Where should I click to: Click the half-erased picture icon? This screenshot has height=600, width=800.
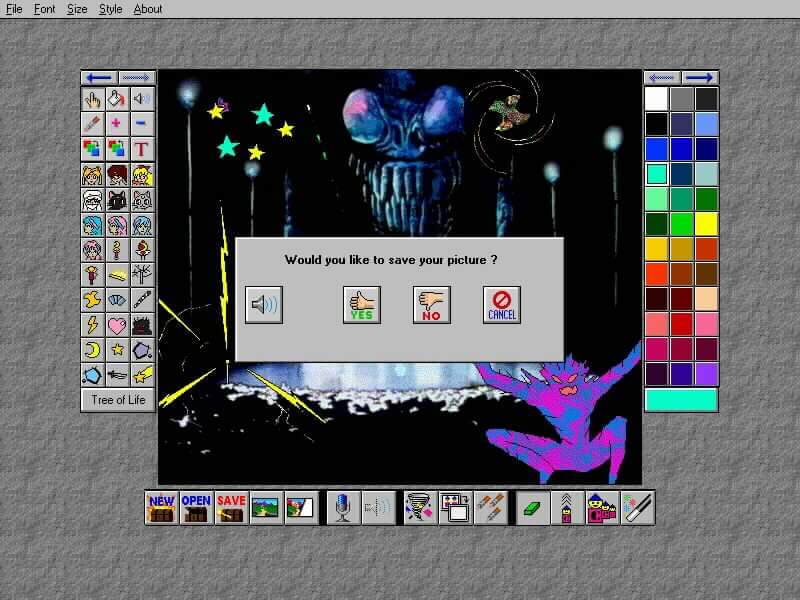click(301, 508)
